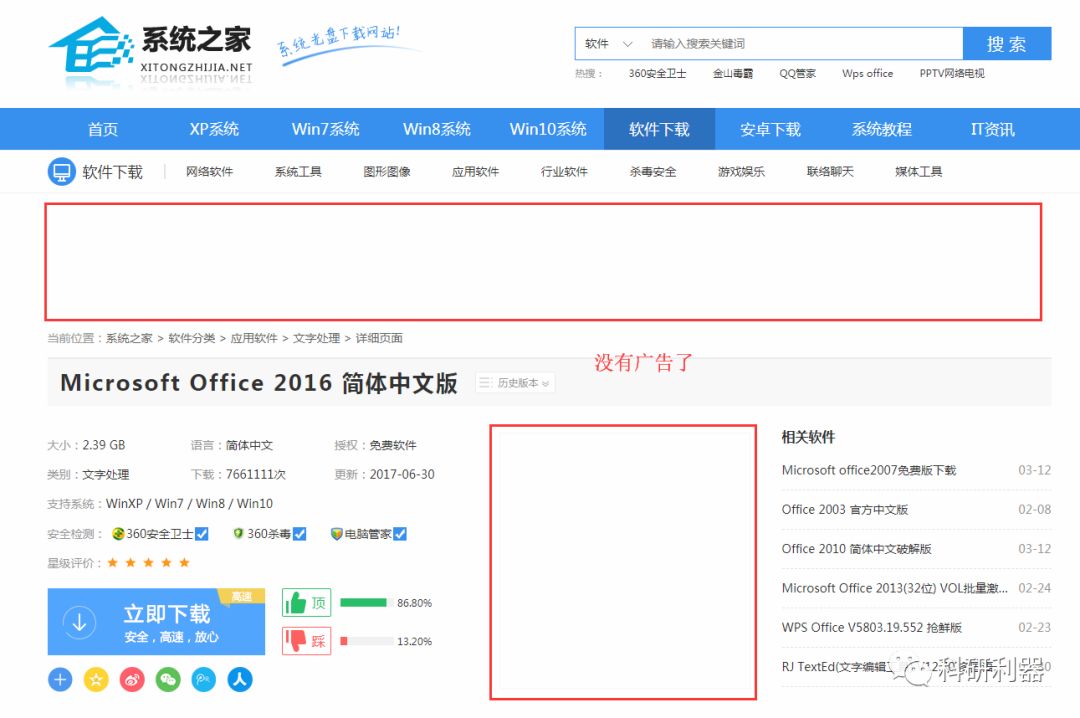The width and height of the screenshot is (1080, 718).
Task: Click the blue monitor icon beside 软件下载
Action: coord(61,172)
